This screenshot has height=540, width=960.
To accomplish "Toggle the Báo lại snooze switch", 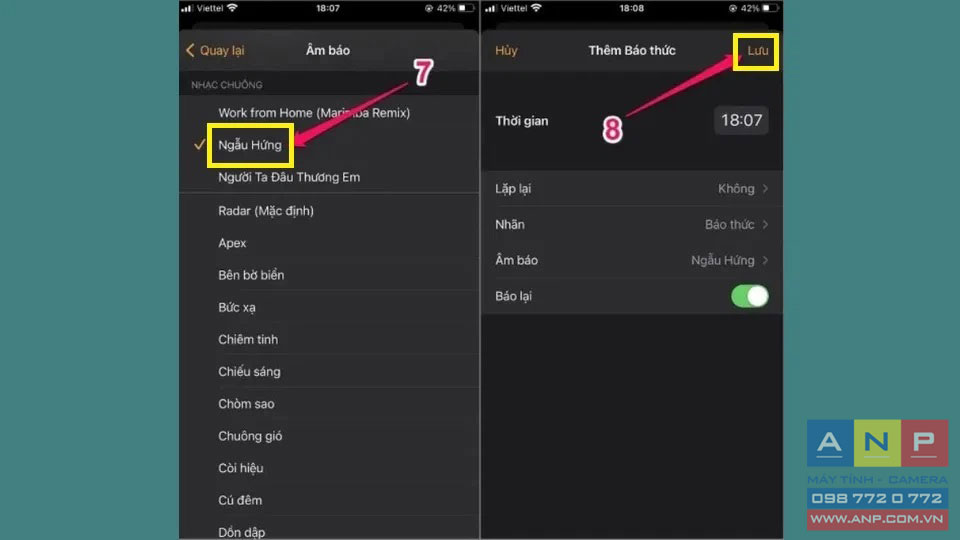I will (749, 296).
